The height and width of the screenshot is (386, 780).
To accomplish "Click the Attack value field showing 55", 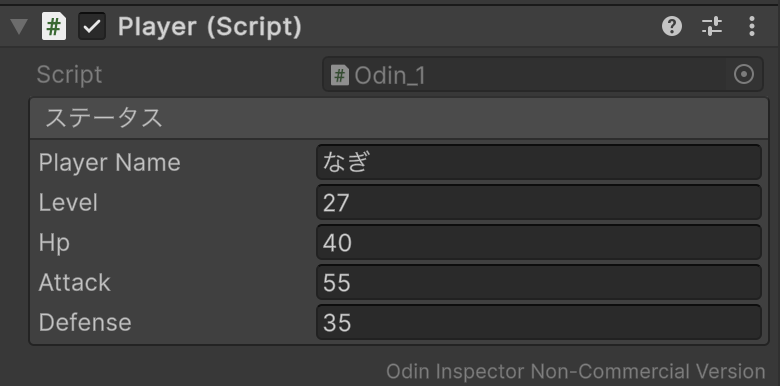I will (539, 282).
